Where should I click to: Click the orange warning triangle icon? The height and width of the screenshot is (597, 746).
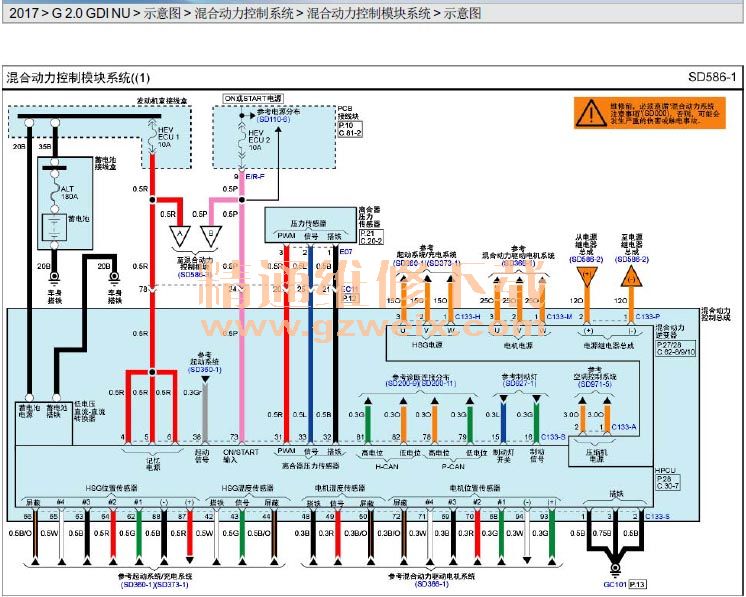click(591, 113)
